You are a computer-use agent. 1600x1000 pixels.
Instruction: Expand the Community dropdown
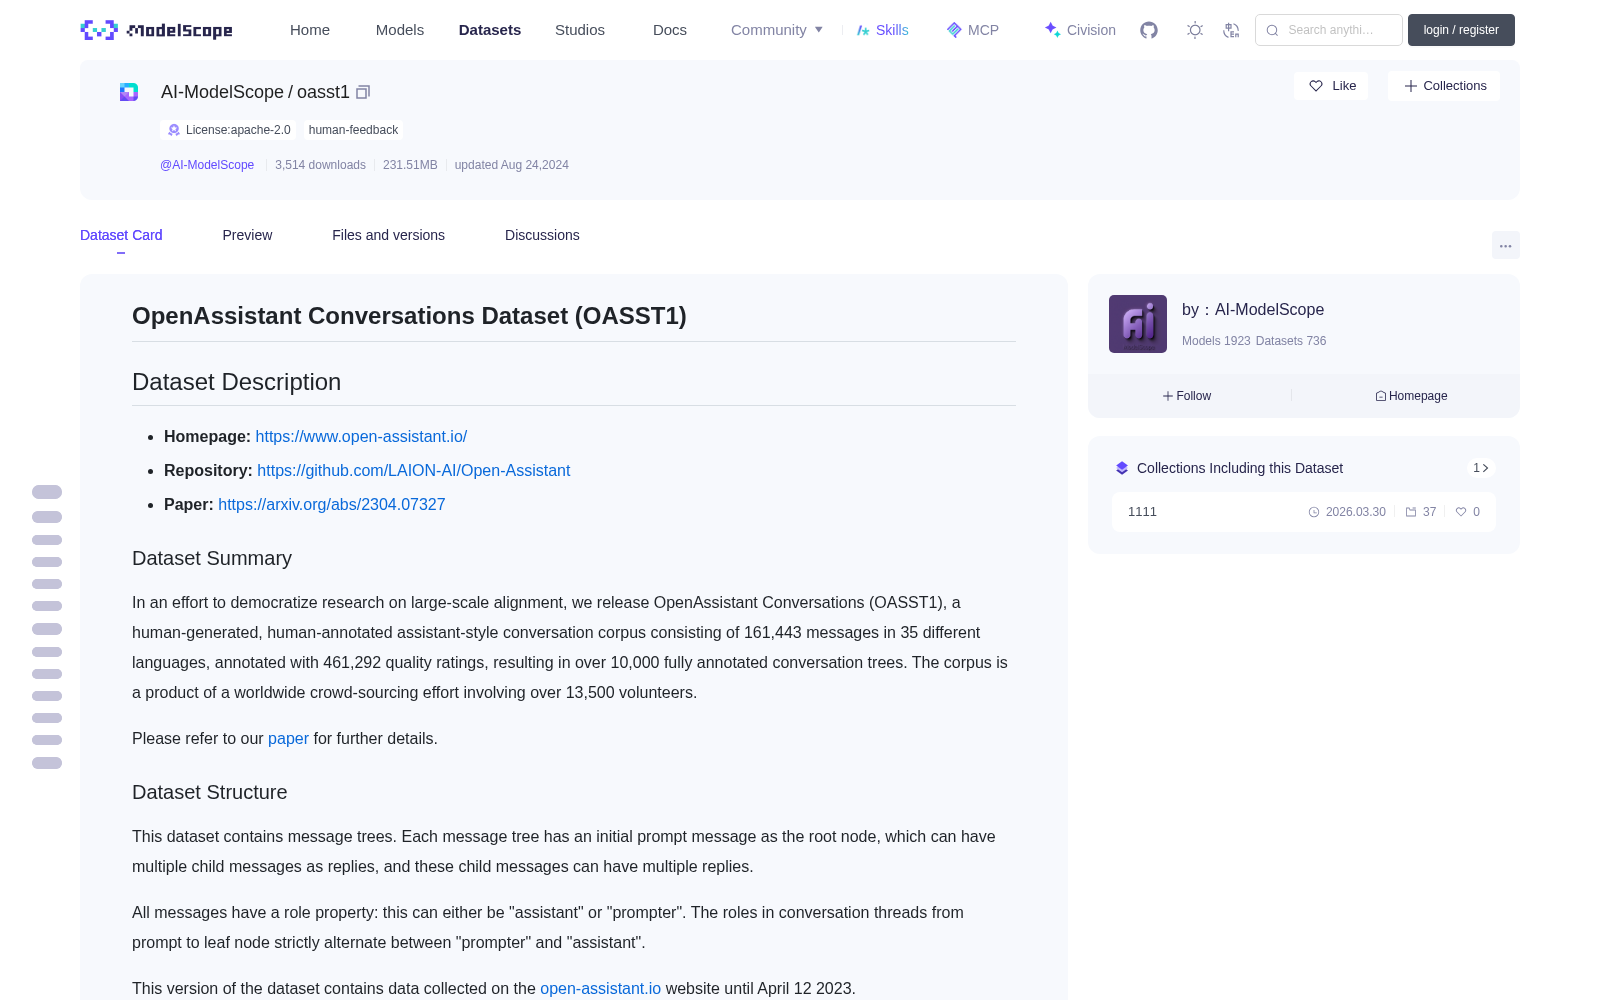point(777,30)
